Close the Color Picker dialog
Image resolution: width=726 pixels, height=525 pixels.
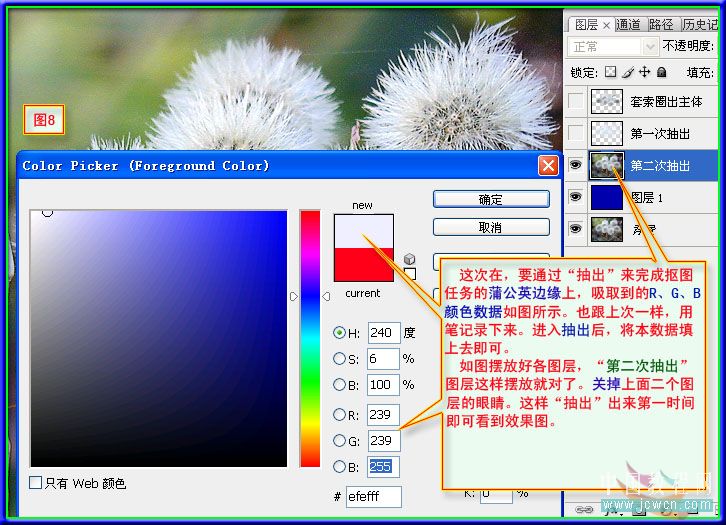[x=548, y=165]
